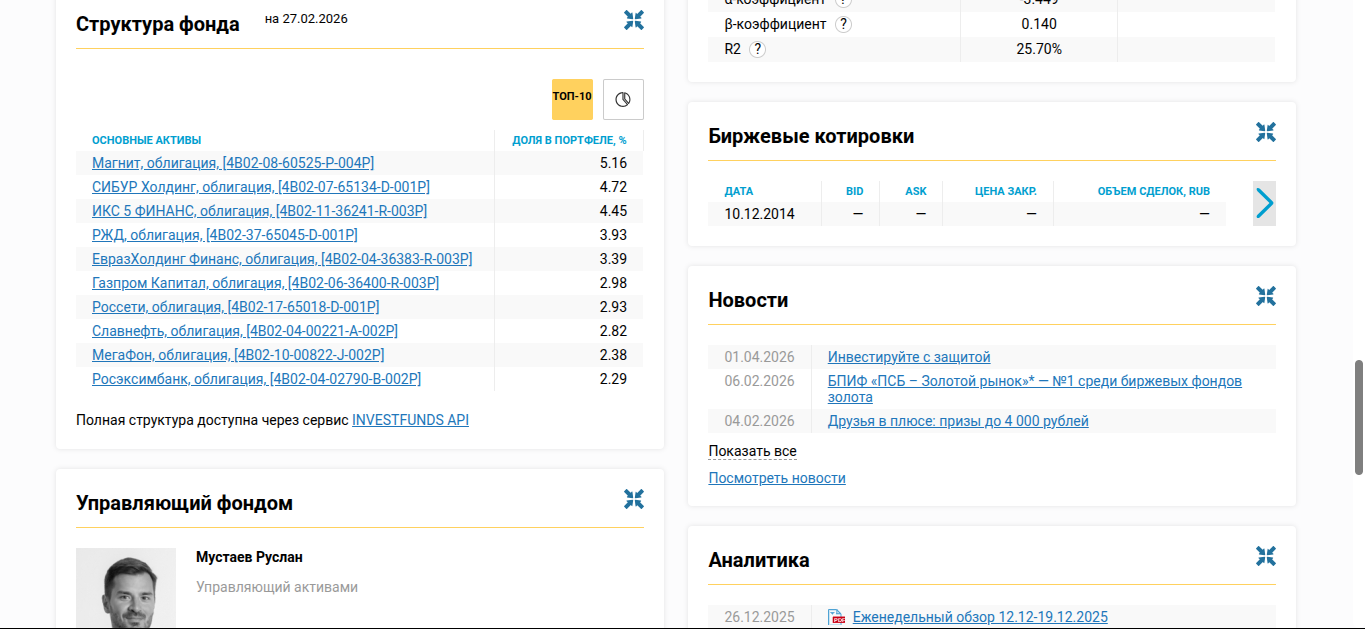This screenshot has width=1365, height=629.
Task: Open the INVESTFUNDS API link
Action: tap(410, 420)
